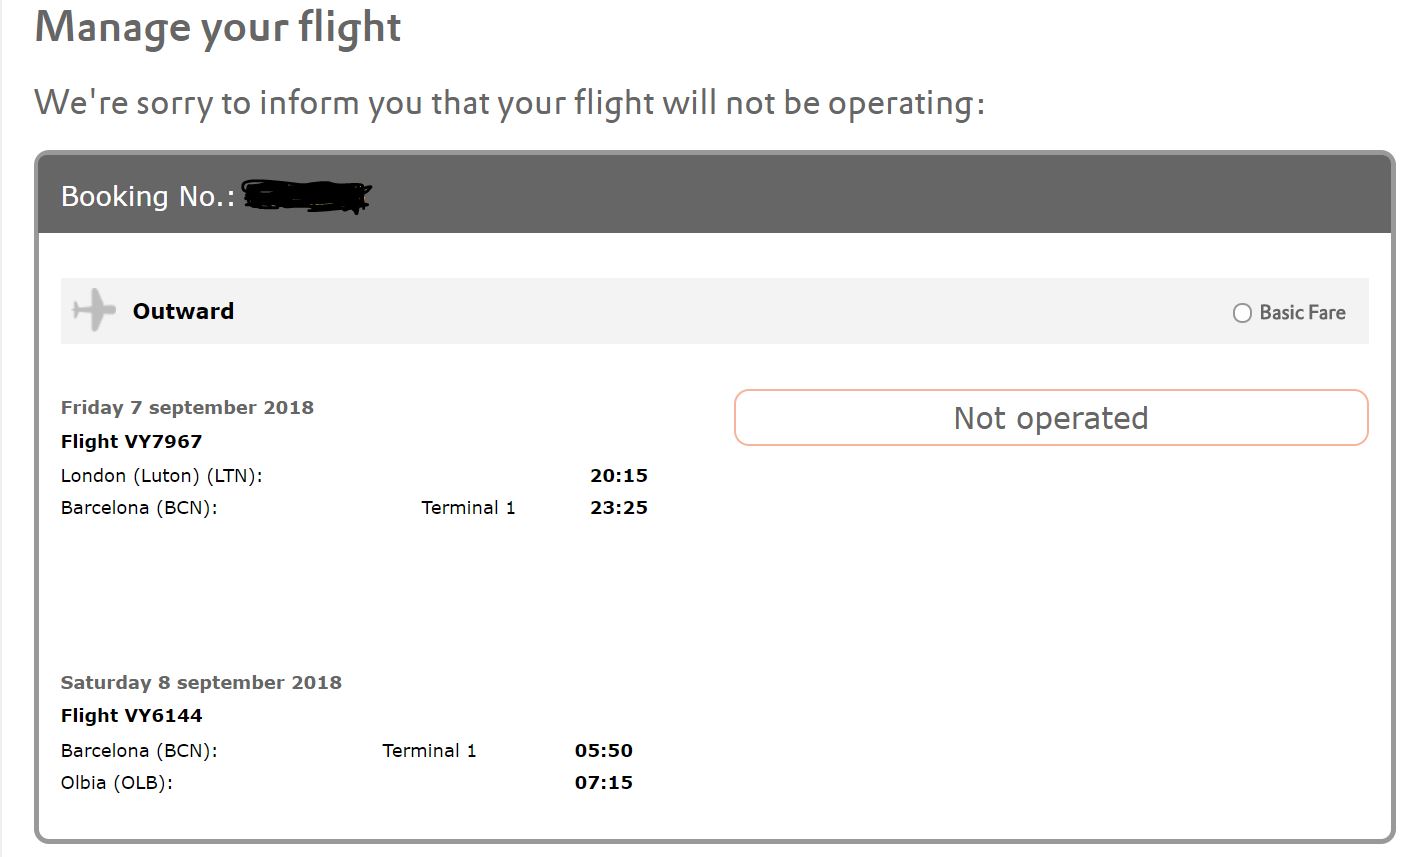
Task: Click the London (Luton) (LTN) departure row
Action: (354, 475)
